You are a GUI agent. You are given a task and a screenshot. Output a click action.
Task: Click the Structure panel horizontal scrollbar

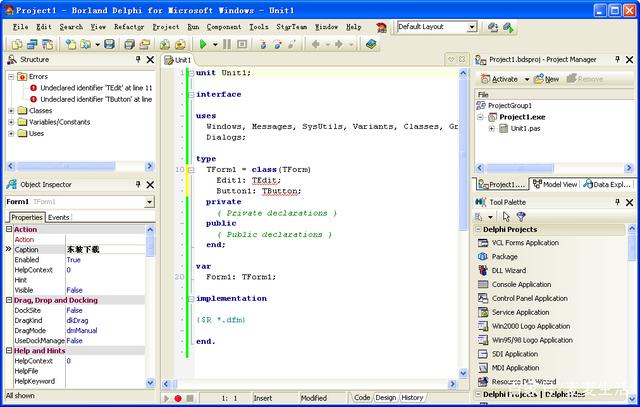click(80, 166)
